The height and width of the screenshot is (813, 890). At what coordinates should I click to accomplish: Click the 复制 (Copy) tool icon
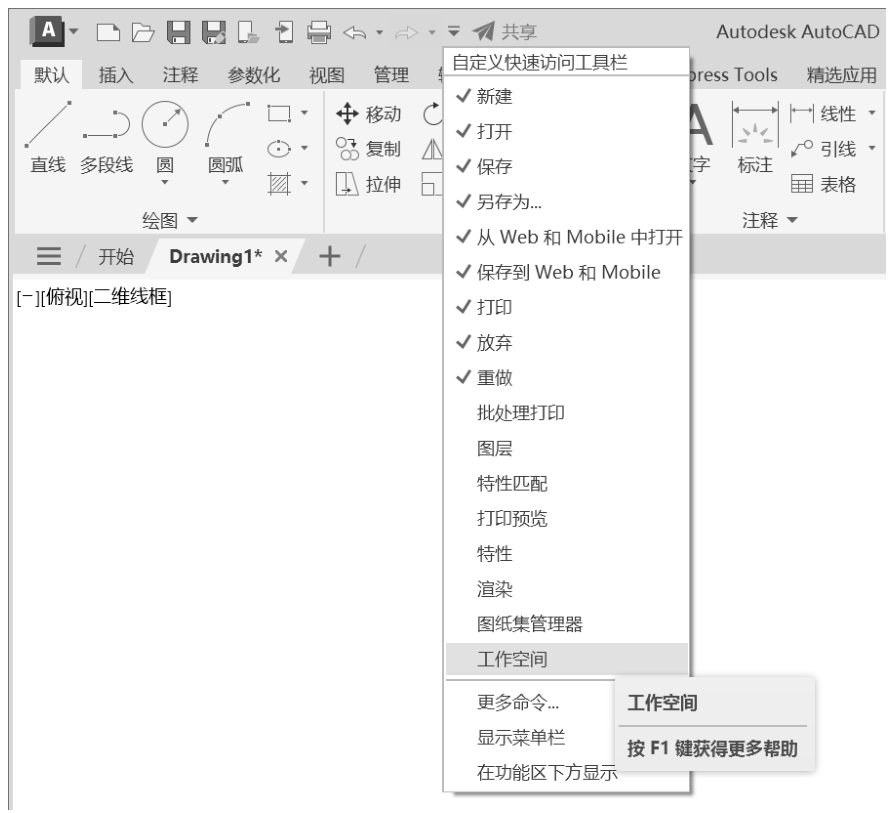[347, 149]
